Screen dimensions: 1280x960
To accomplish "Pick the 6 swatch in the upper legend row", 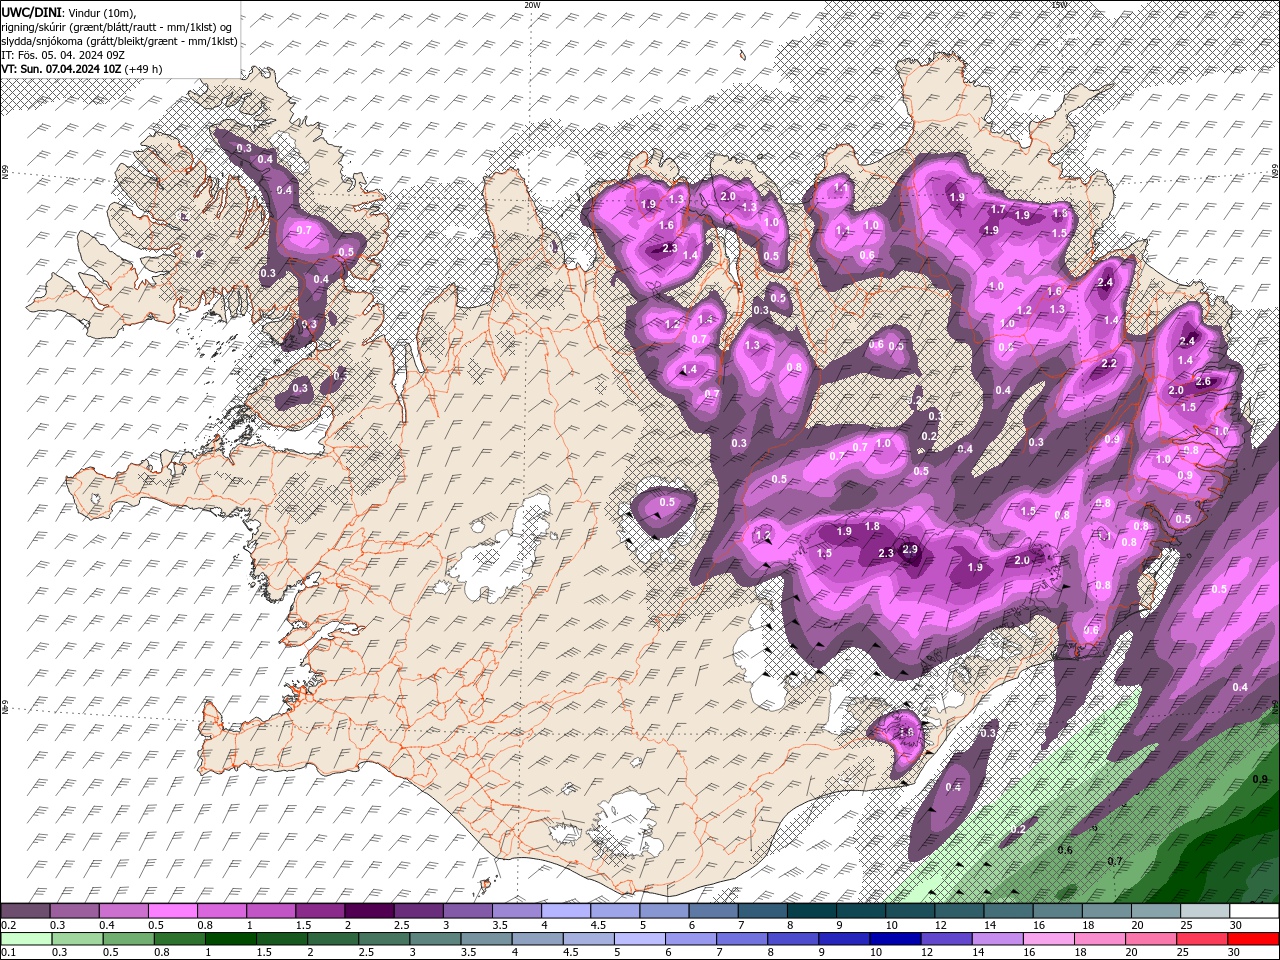I will pos(713,911).
